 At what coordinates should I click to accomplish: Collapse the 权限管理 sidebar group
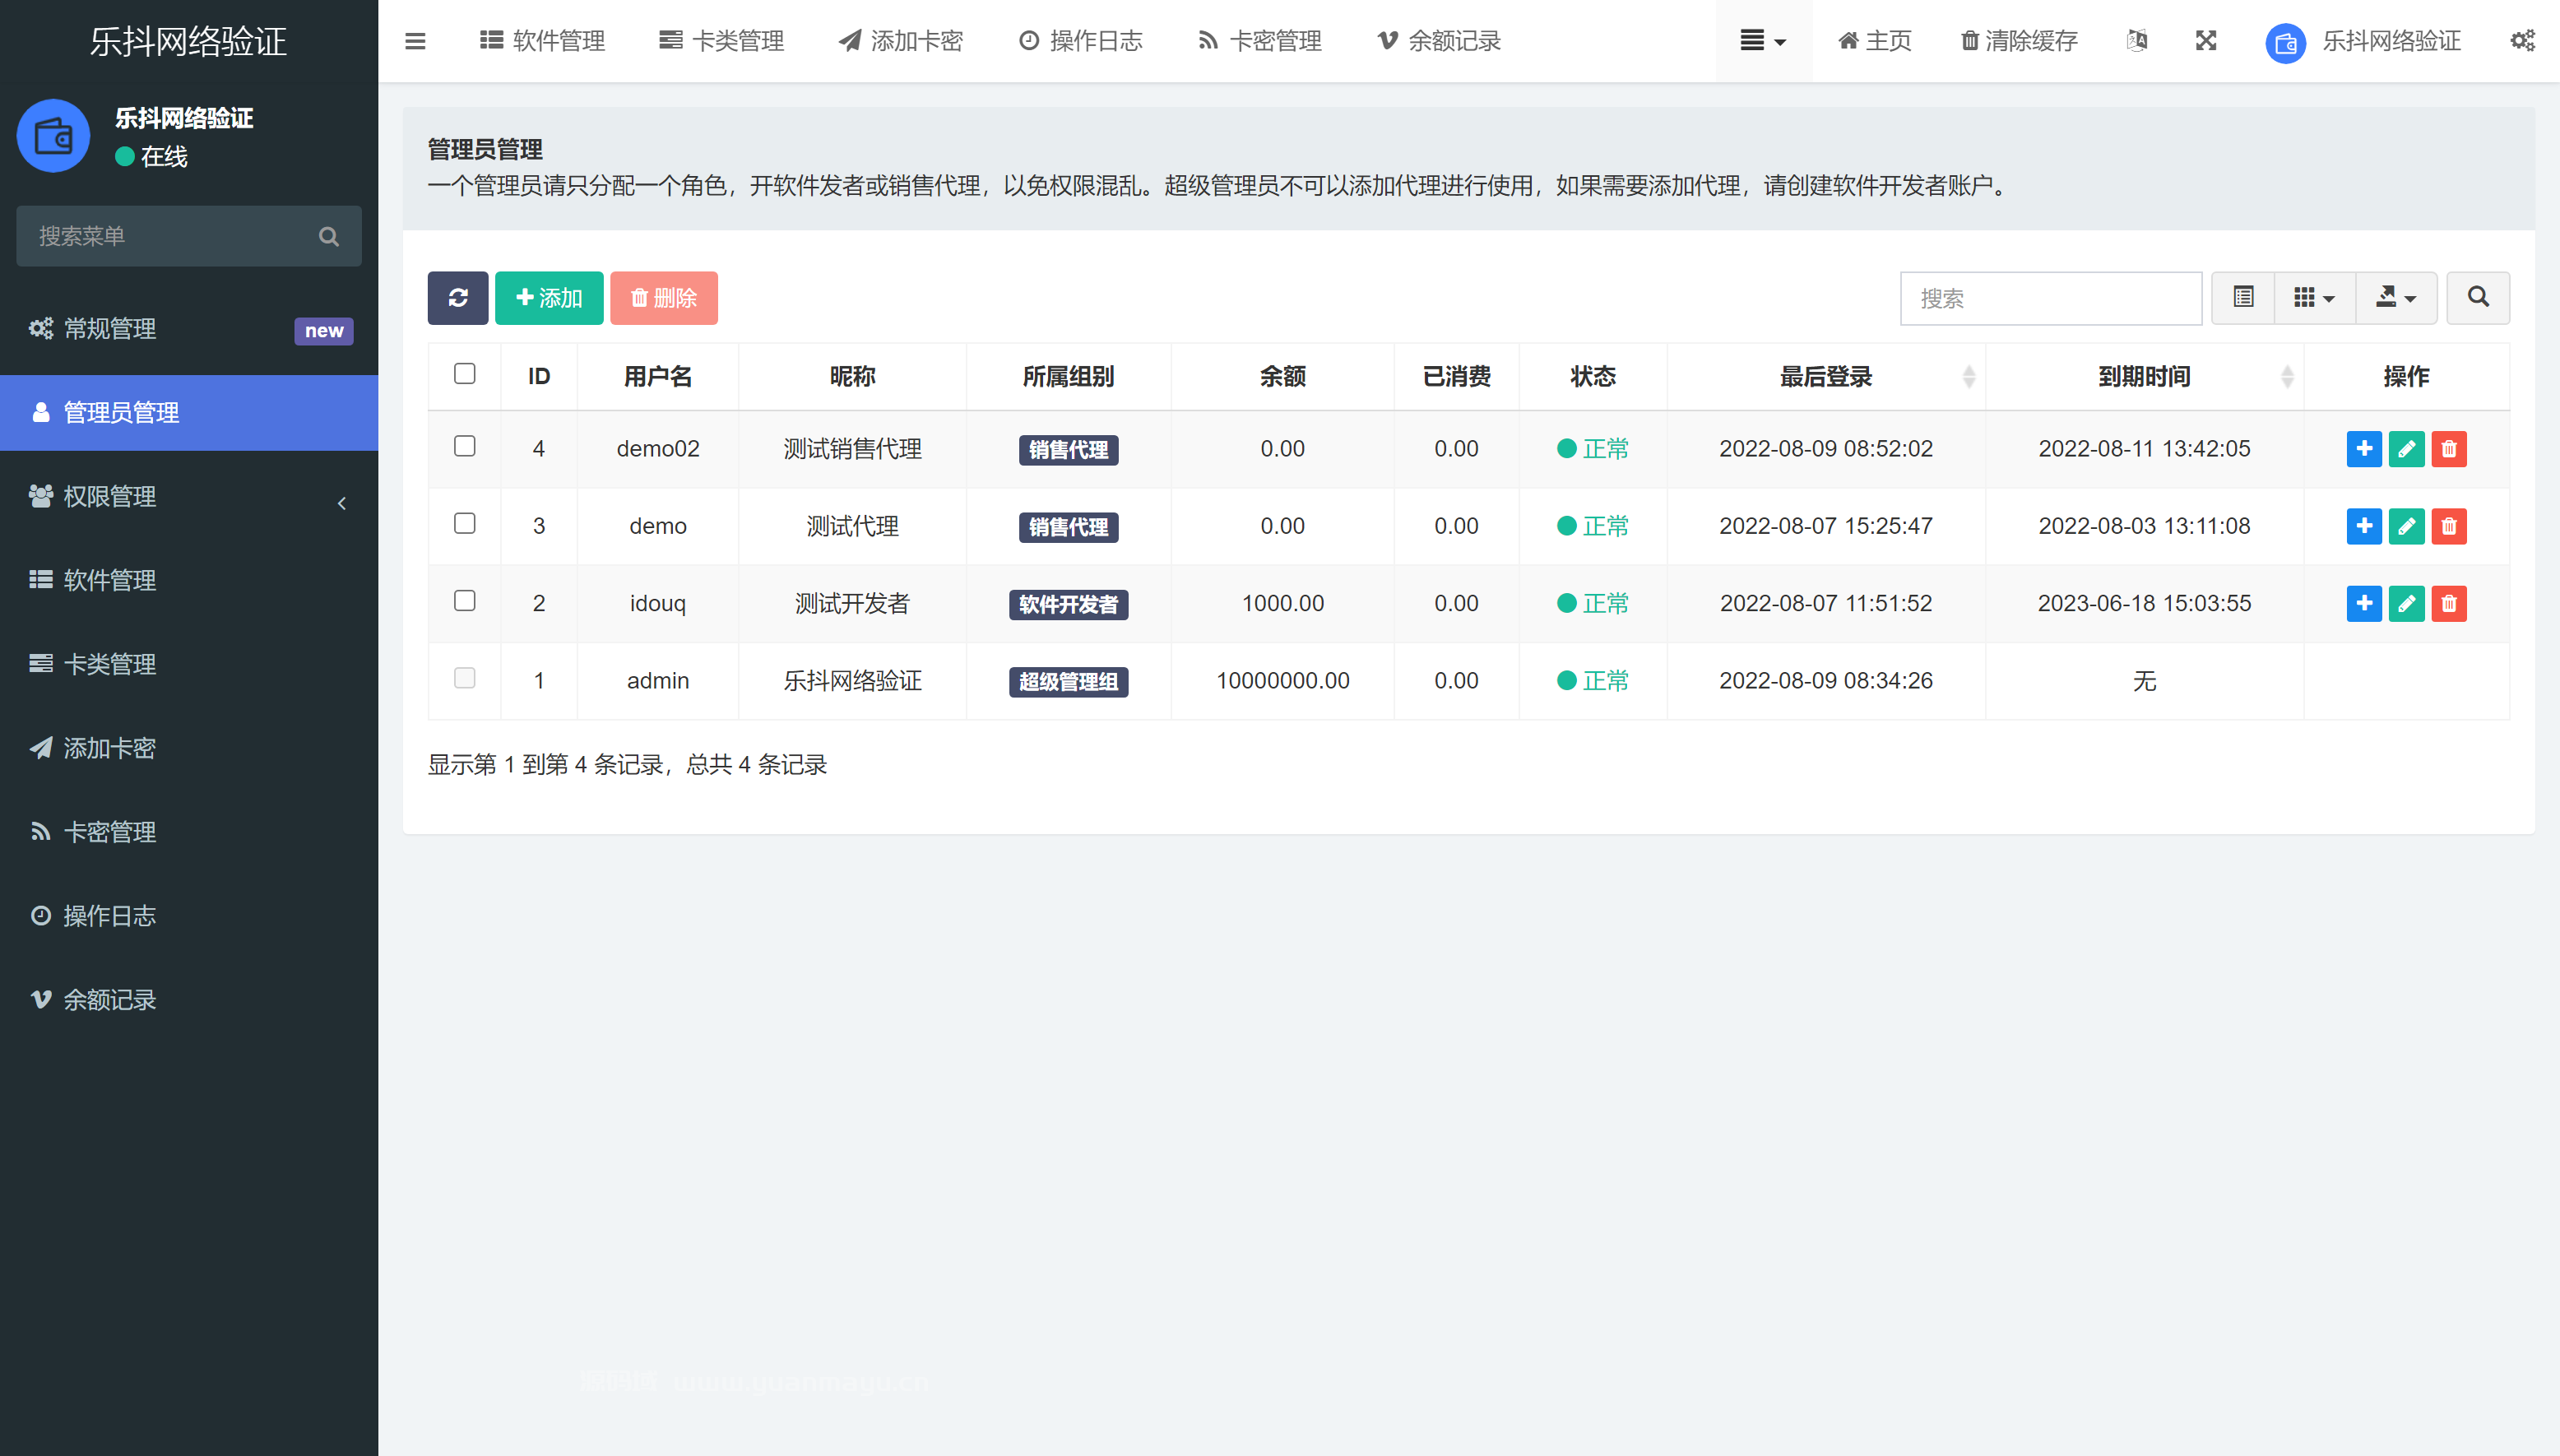[x=341, y=503]
